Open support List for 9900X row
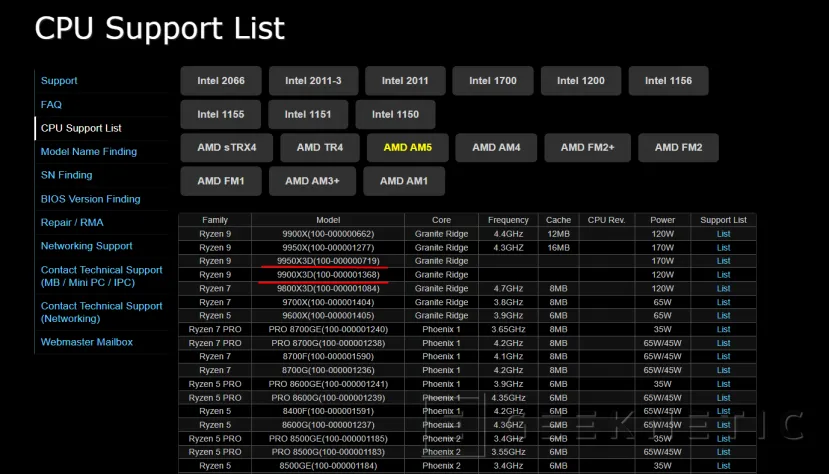The image size is (829, 474). (723, 234)
